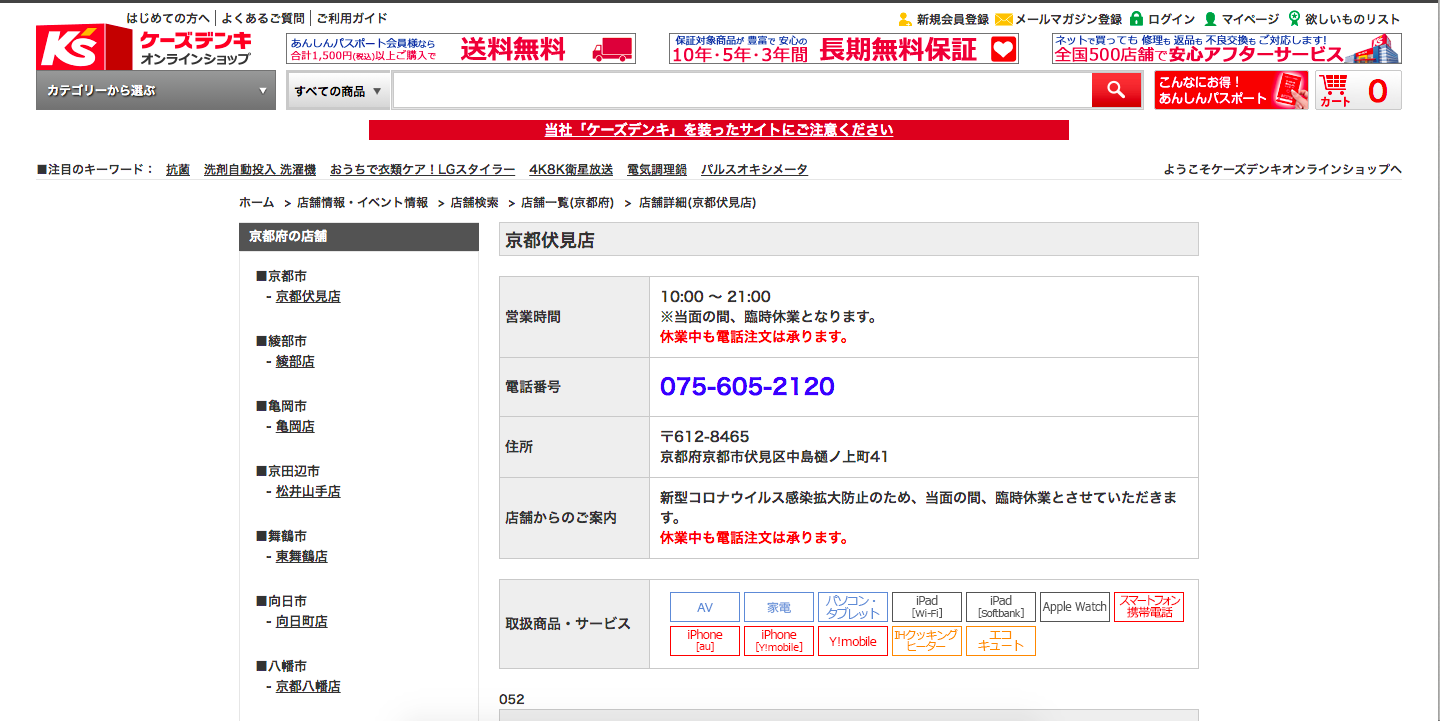Select the 家電 service badge
Screen dimensions: 1440x721
click(779, 607)
